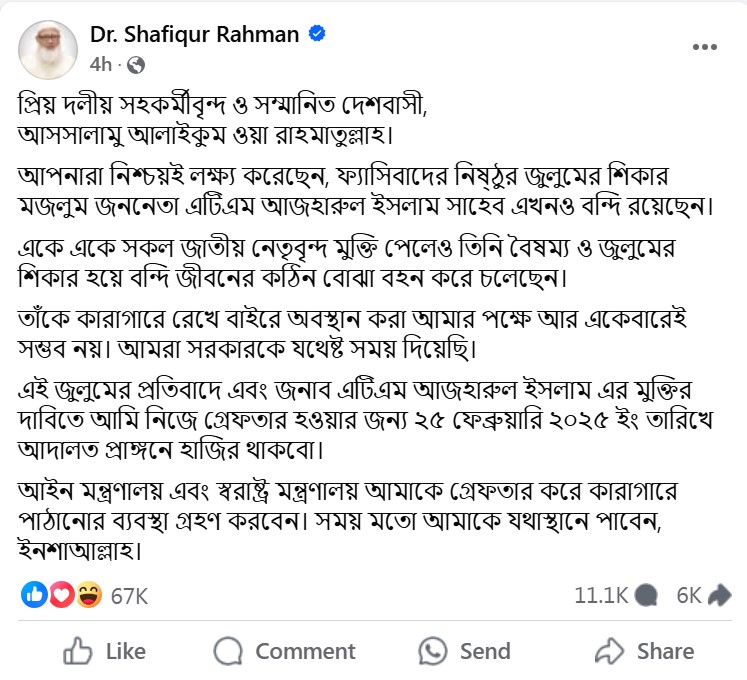Screen dimensions: 747x680
Task: Click the red heart love reaction icon
Action: pyautogui.click(x=61, y=595)
